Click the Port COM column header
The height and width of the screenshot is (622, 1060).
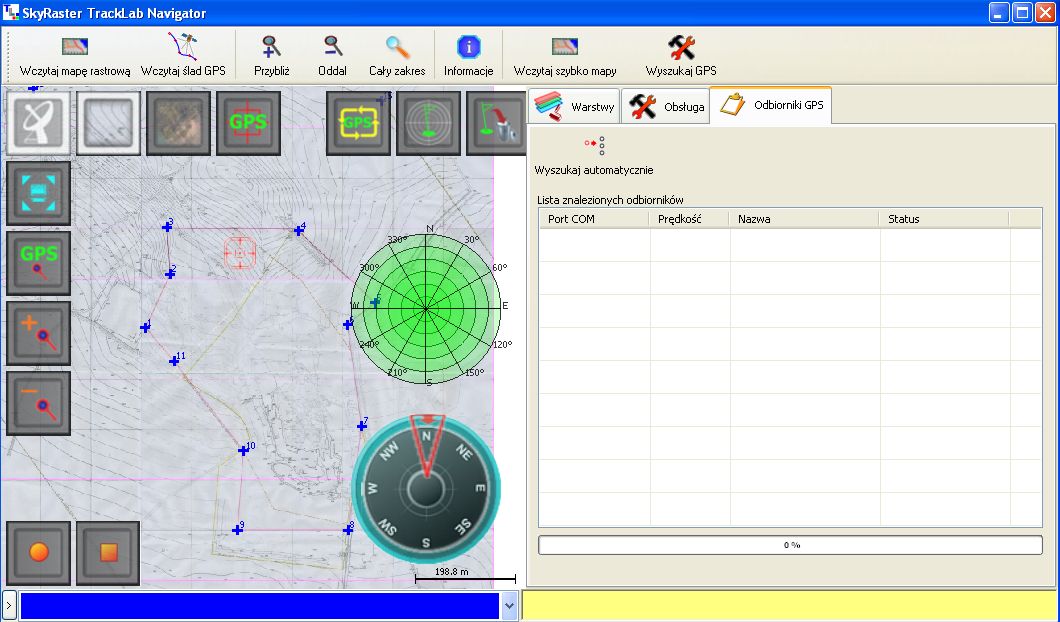594,219
